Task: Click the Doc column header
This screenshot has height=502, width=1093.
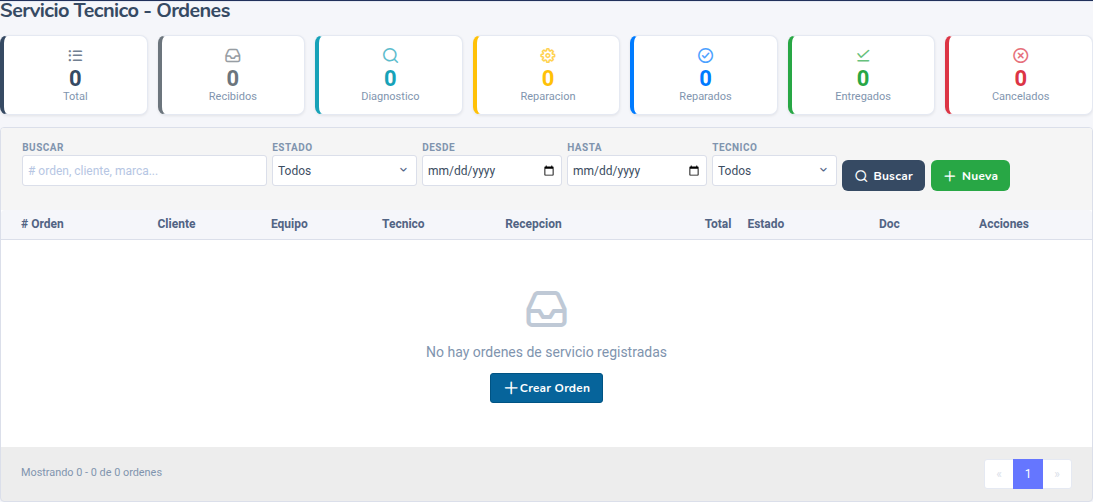Action: [889, 224]
